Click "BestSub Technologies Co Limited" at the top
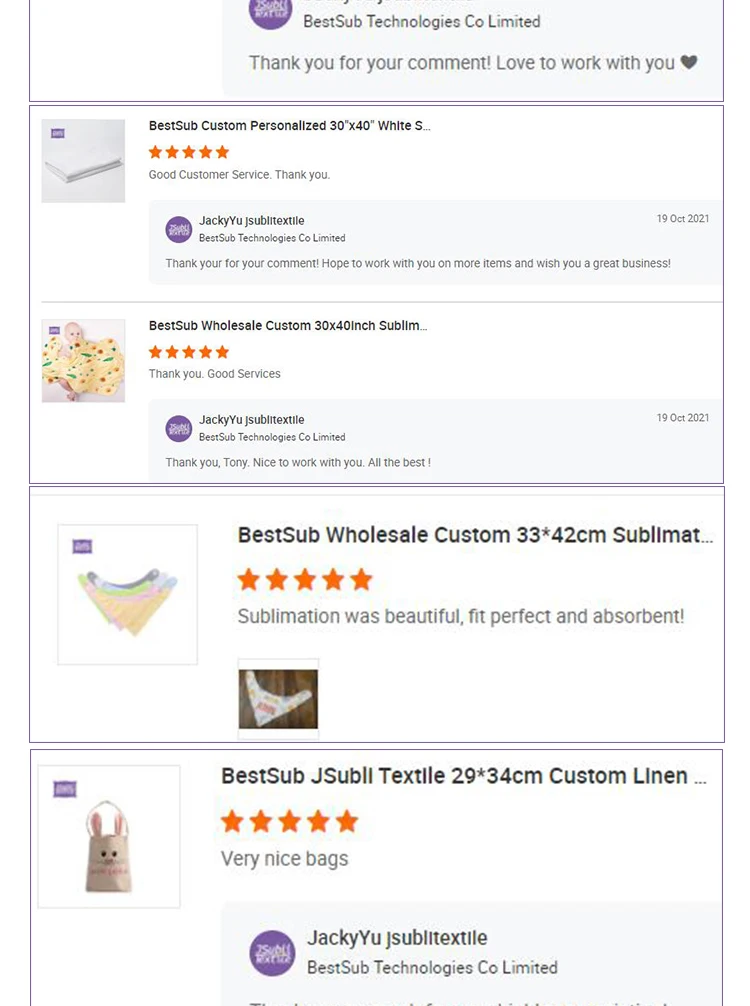This screenshot has height=1006, width=750. tap(421, 21)
